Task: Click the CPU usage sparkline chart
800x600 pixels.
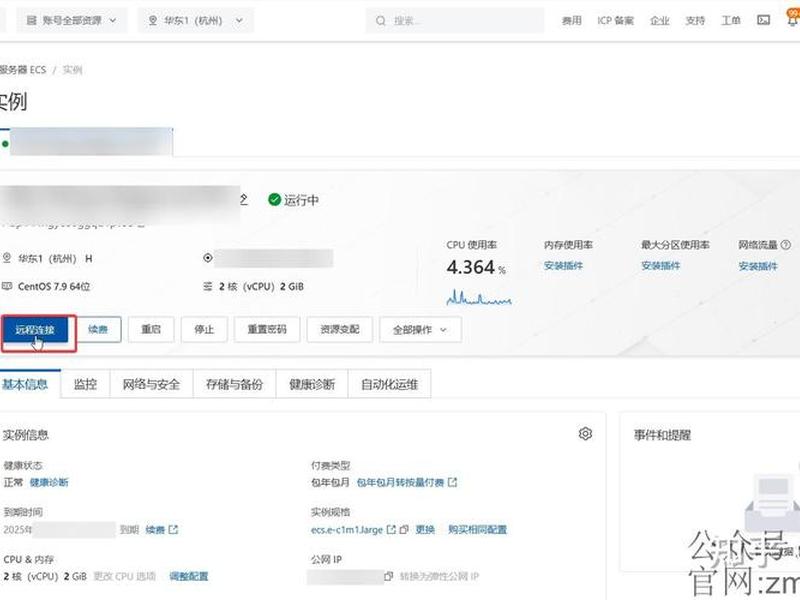Action: 479,297
